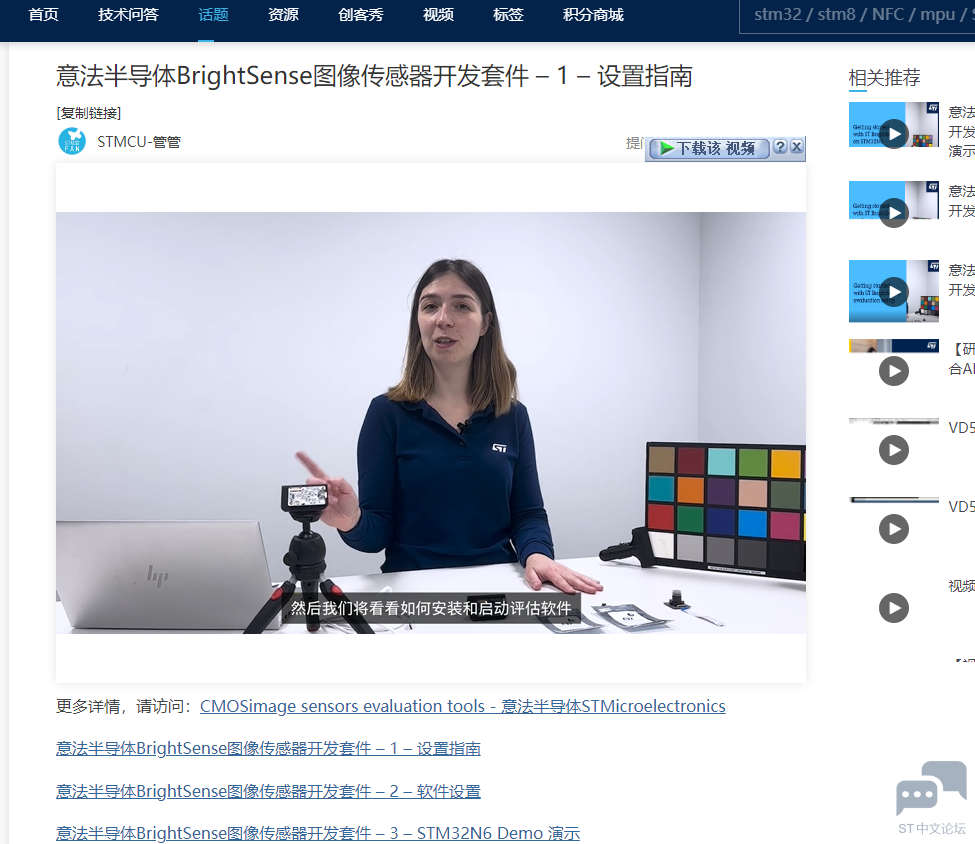Viewport: 975px width, 844px height.
Task: Open the 创客秀 navigation item
Action: click(x=361, y=15)
